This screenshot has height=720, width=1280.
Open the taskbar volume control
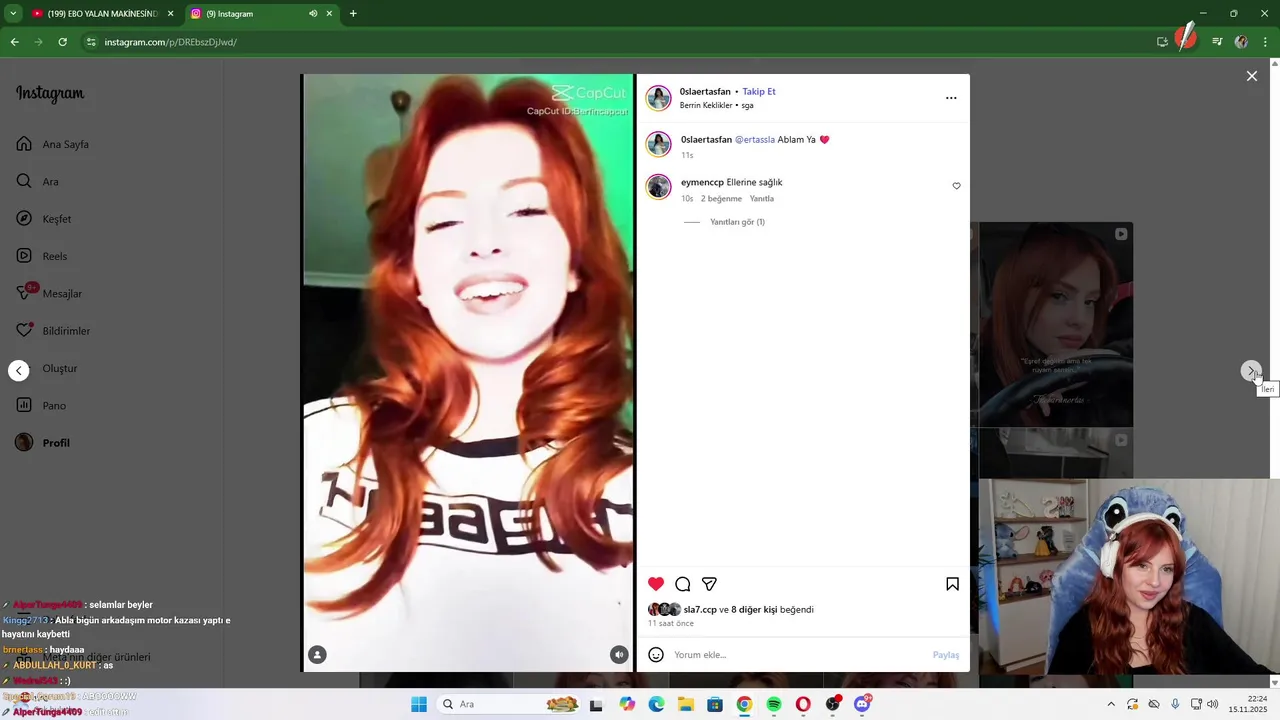[1213, 704]
